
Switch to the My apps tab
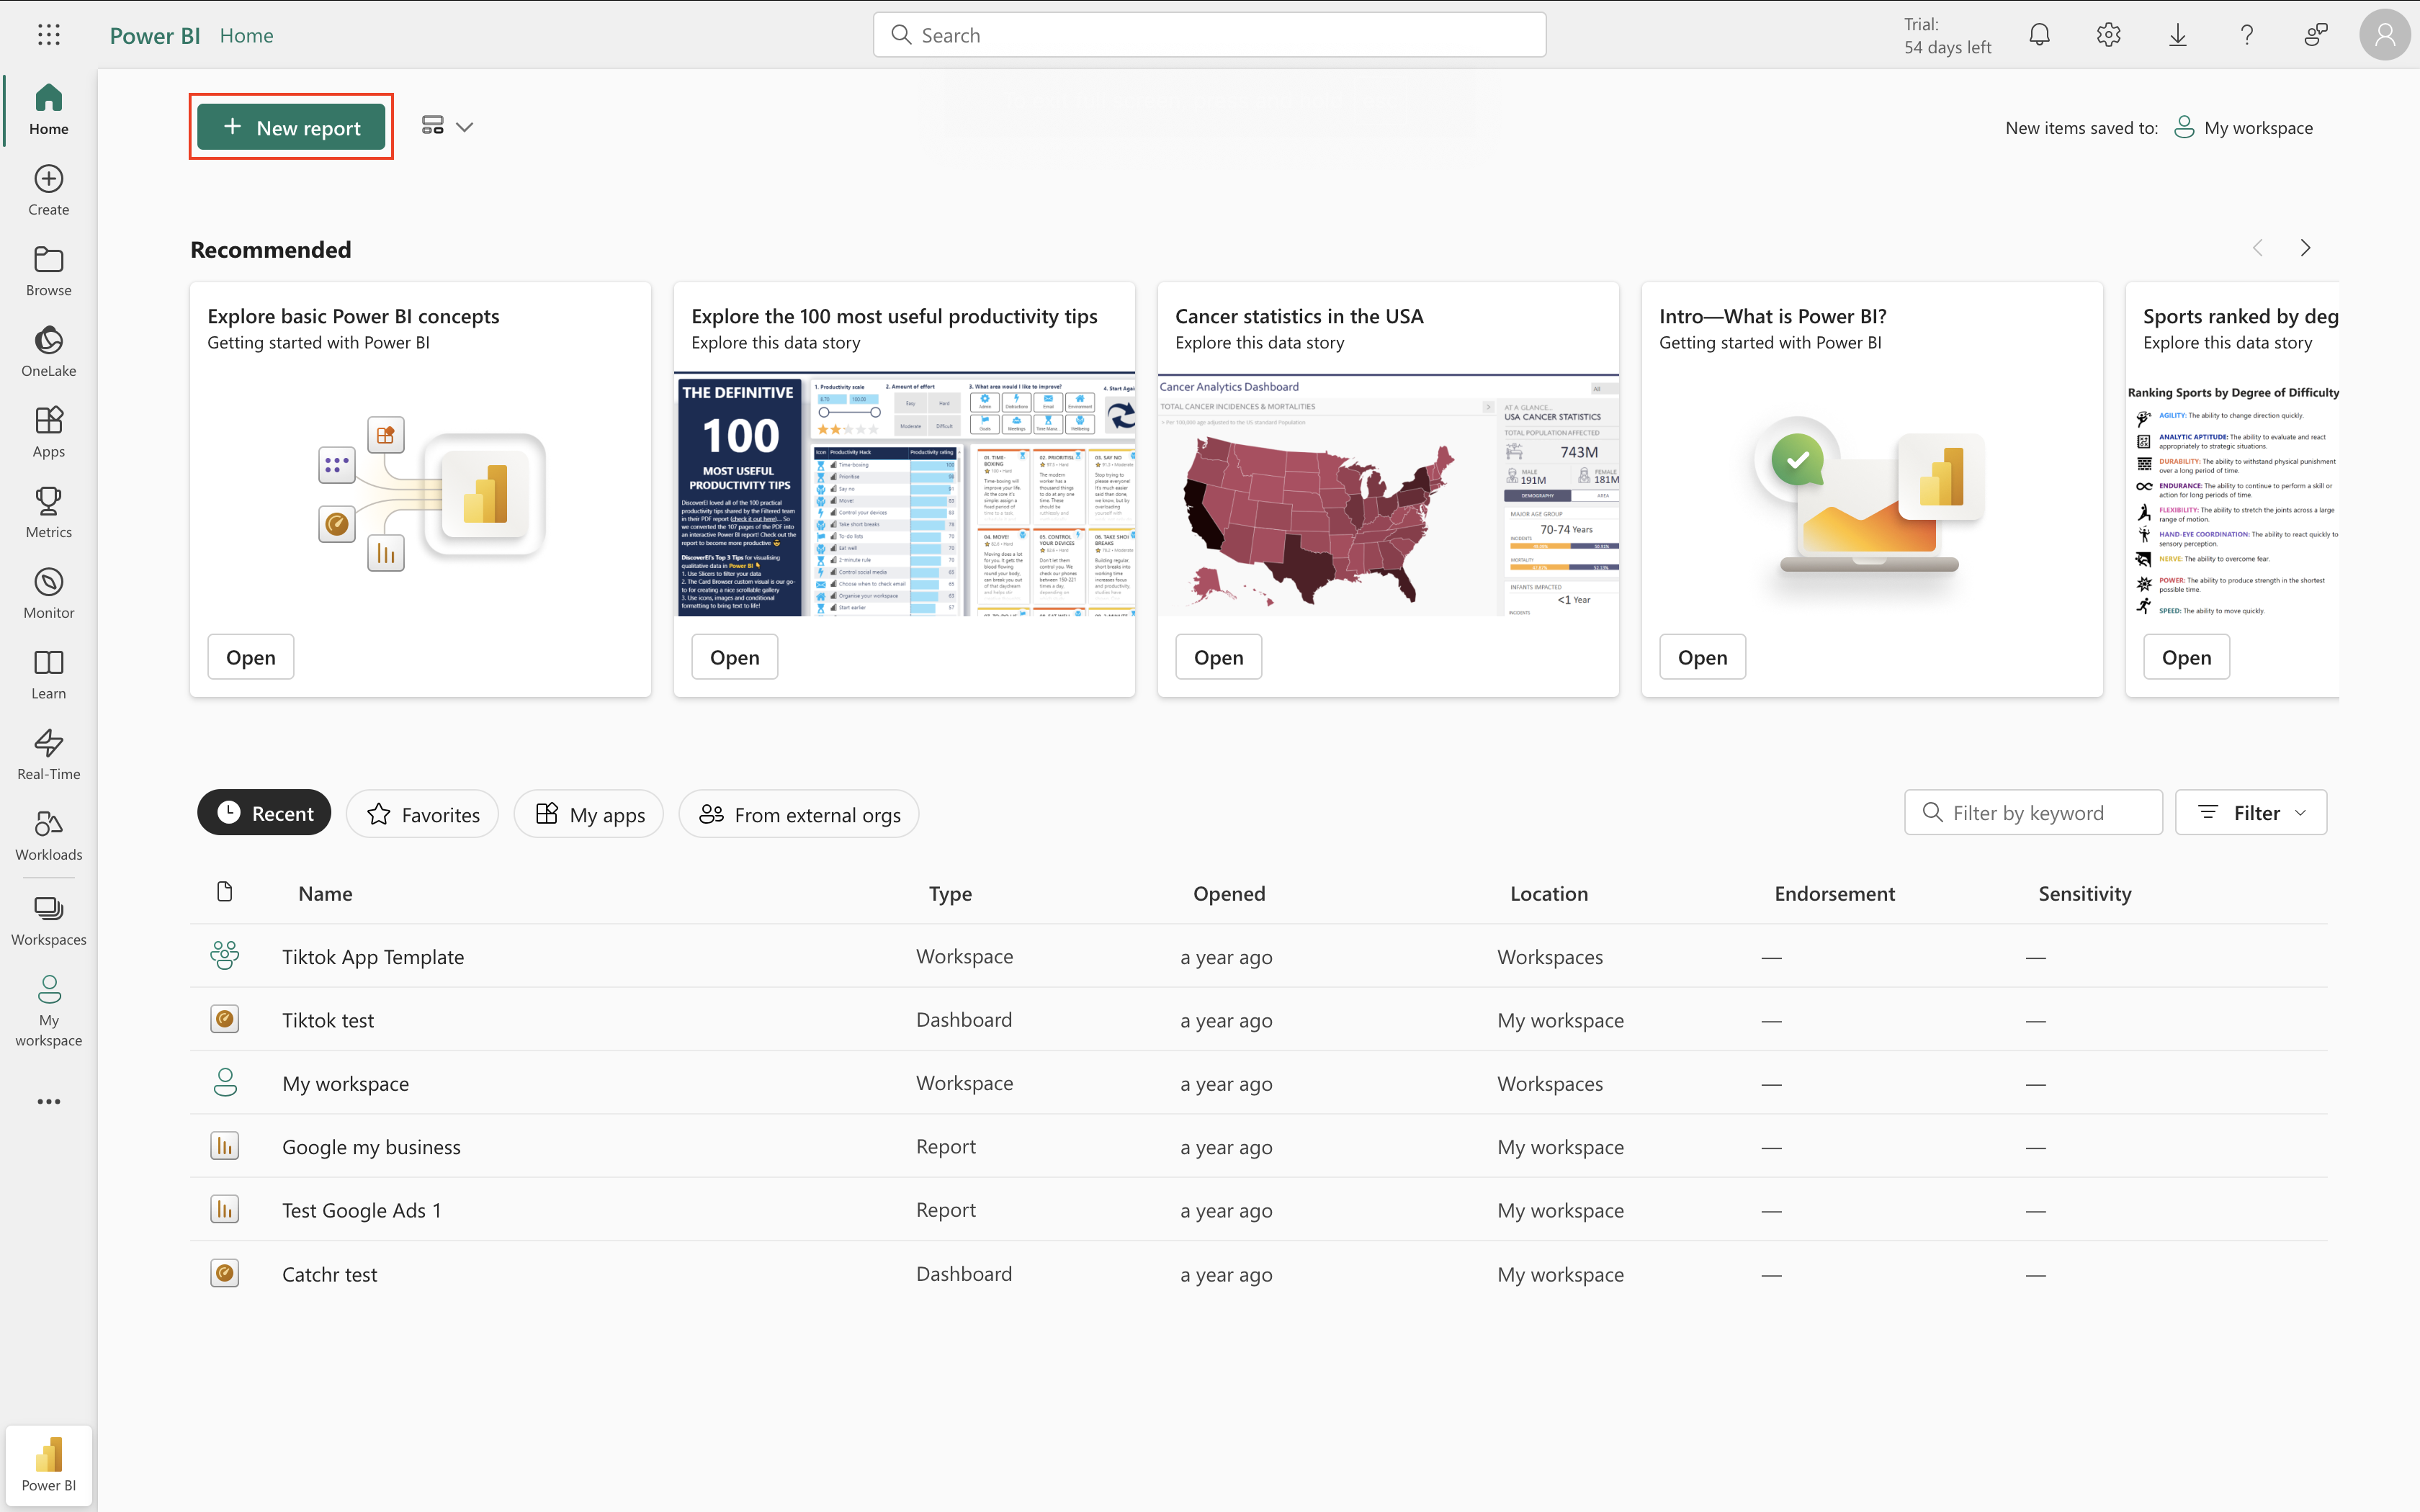pos(589,814)
